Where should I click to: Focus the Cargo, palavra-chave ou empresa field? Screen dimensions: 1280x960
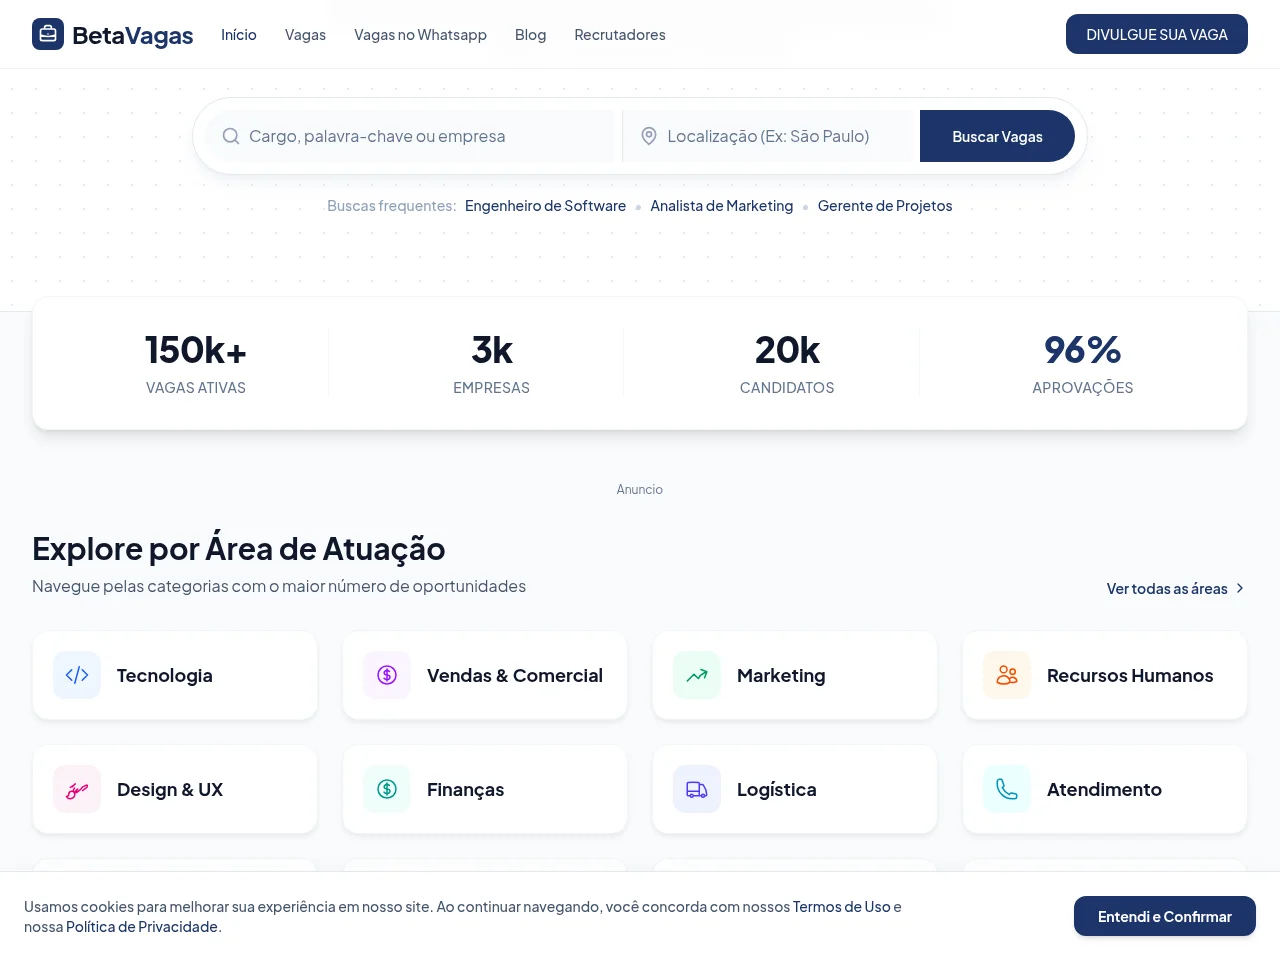[410, 136]
